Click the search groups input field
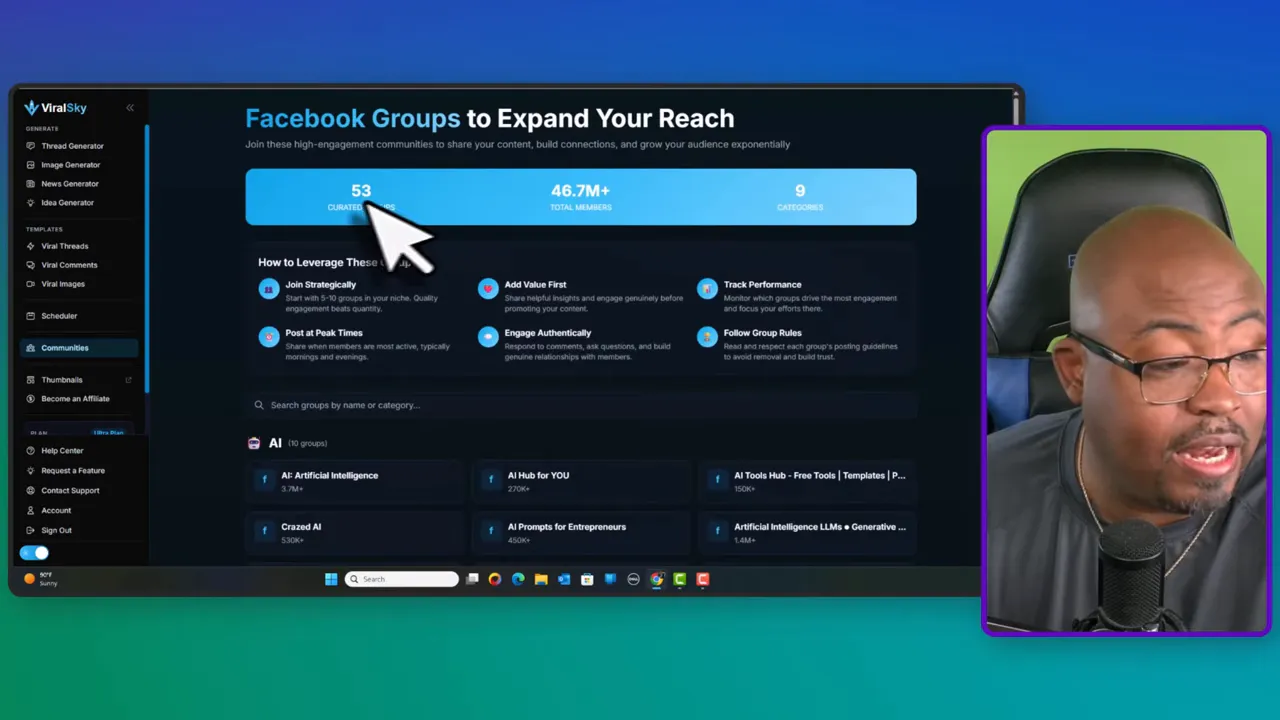 coord(580,405)
